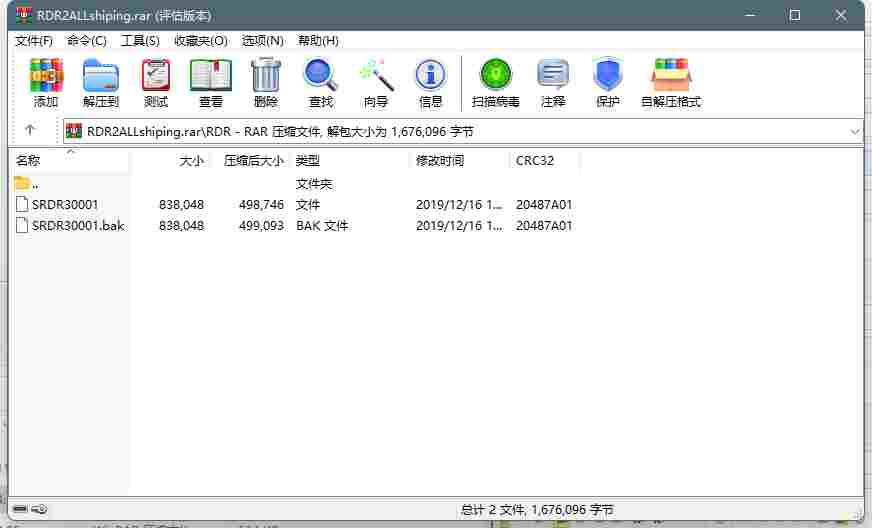Open the 收藏夹(O) menu
Image resolution: width=872 pixels, height=528 pixels.
(x=201, y=41)
